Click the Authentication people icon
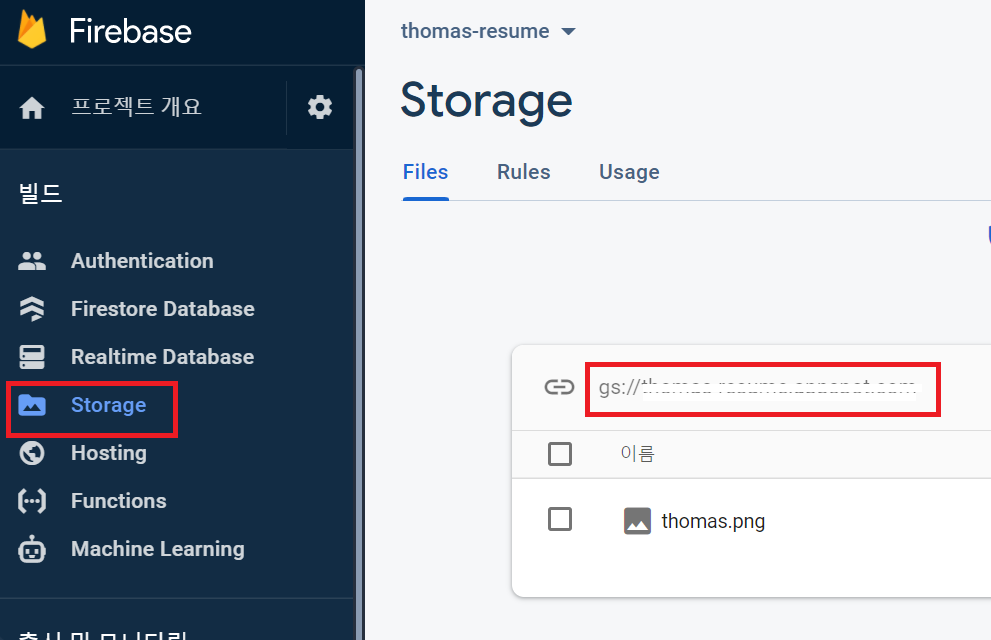This screenshot has height=640, width=991. pos(32,261)
